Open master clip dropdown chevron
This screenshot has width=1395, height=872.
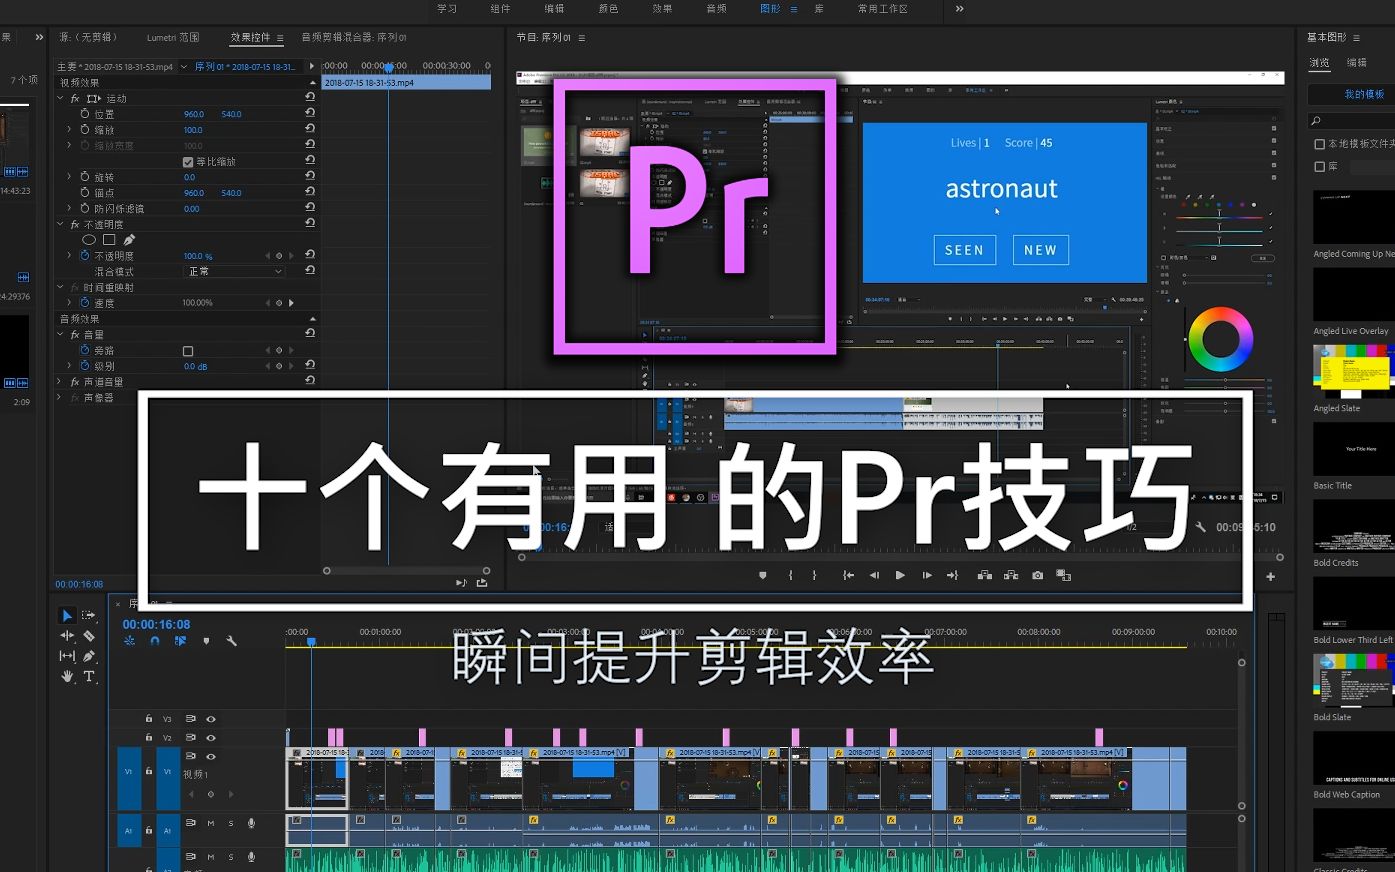click(x=184, y=67)
